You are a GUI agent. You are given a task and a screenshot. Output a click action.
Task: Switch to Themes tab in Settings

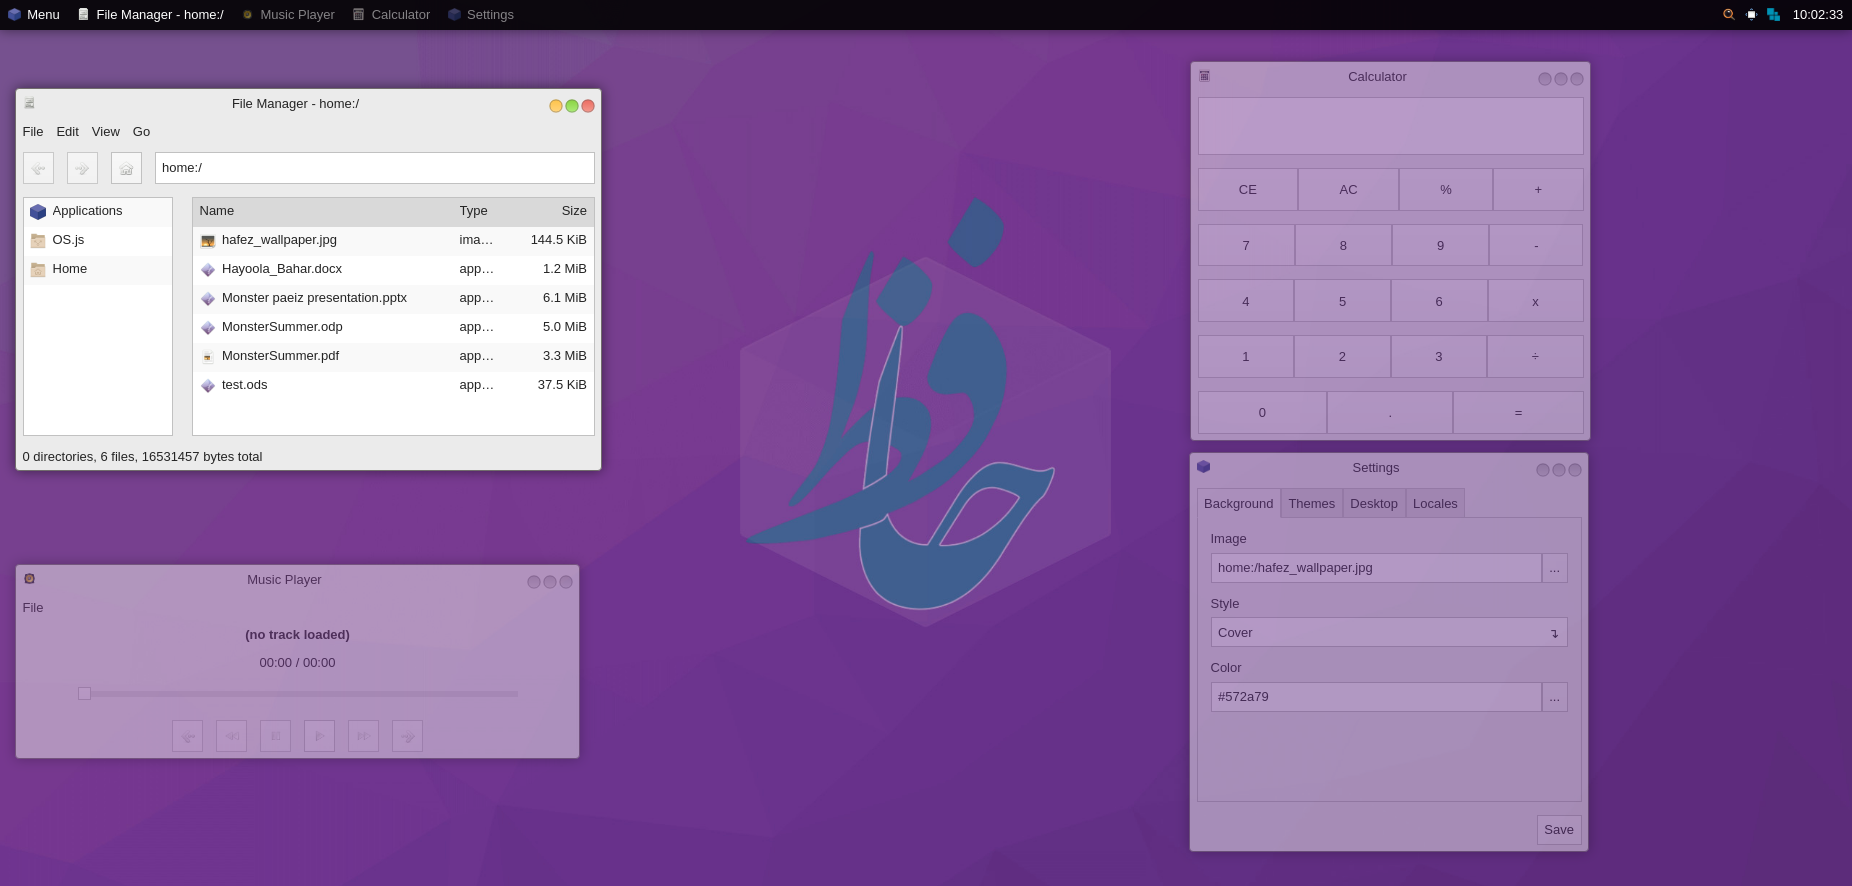click(1312, 503)
